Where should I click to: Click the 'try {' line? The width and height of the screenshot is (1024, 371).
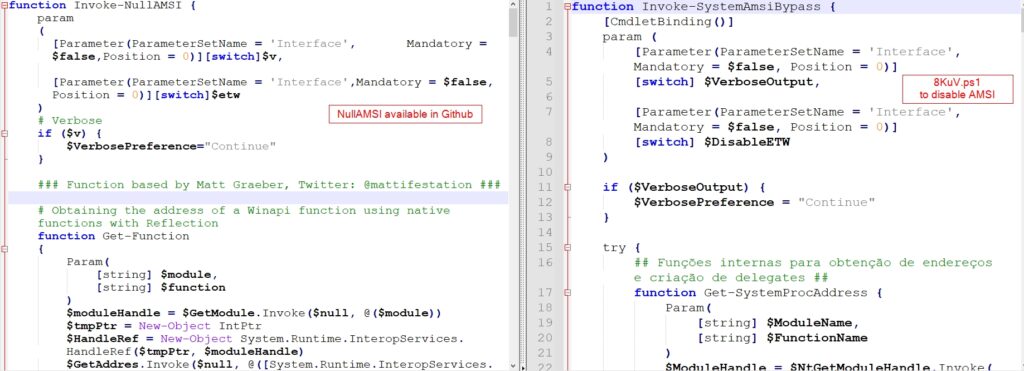click(x=622, y=248)
